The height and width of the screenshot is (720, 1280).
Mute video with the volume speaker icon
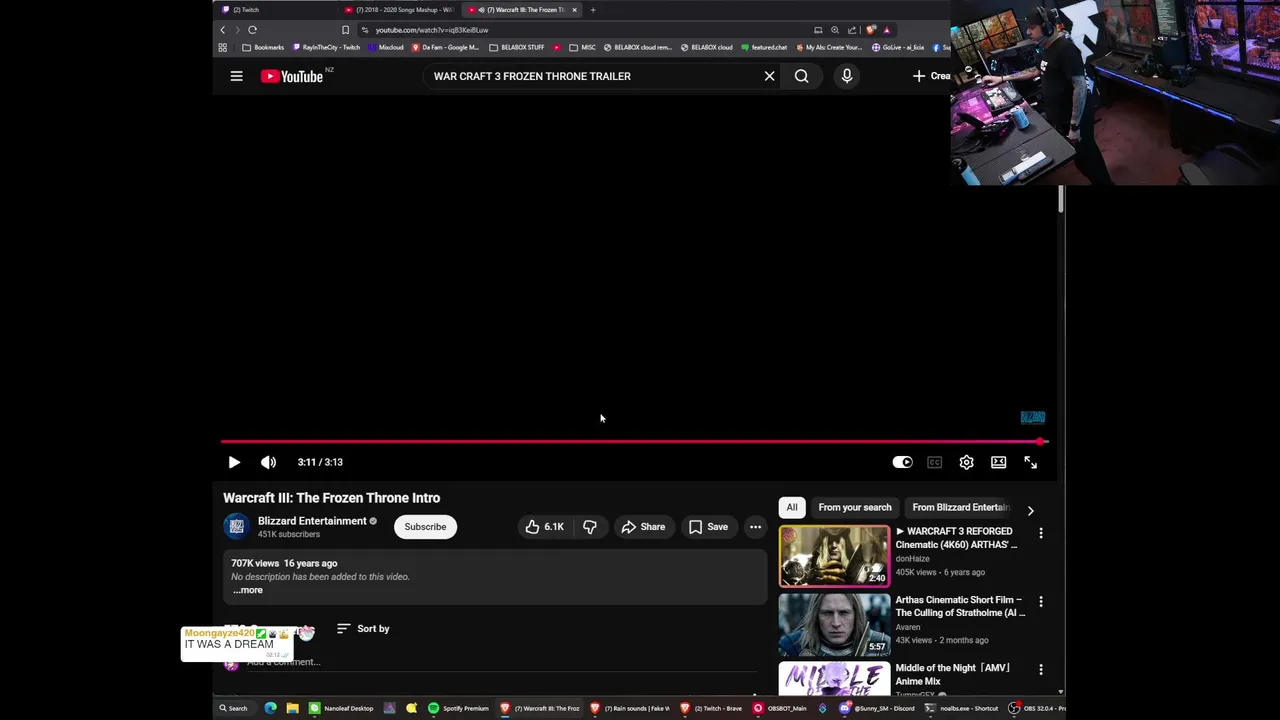tap(268, 462)
